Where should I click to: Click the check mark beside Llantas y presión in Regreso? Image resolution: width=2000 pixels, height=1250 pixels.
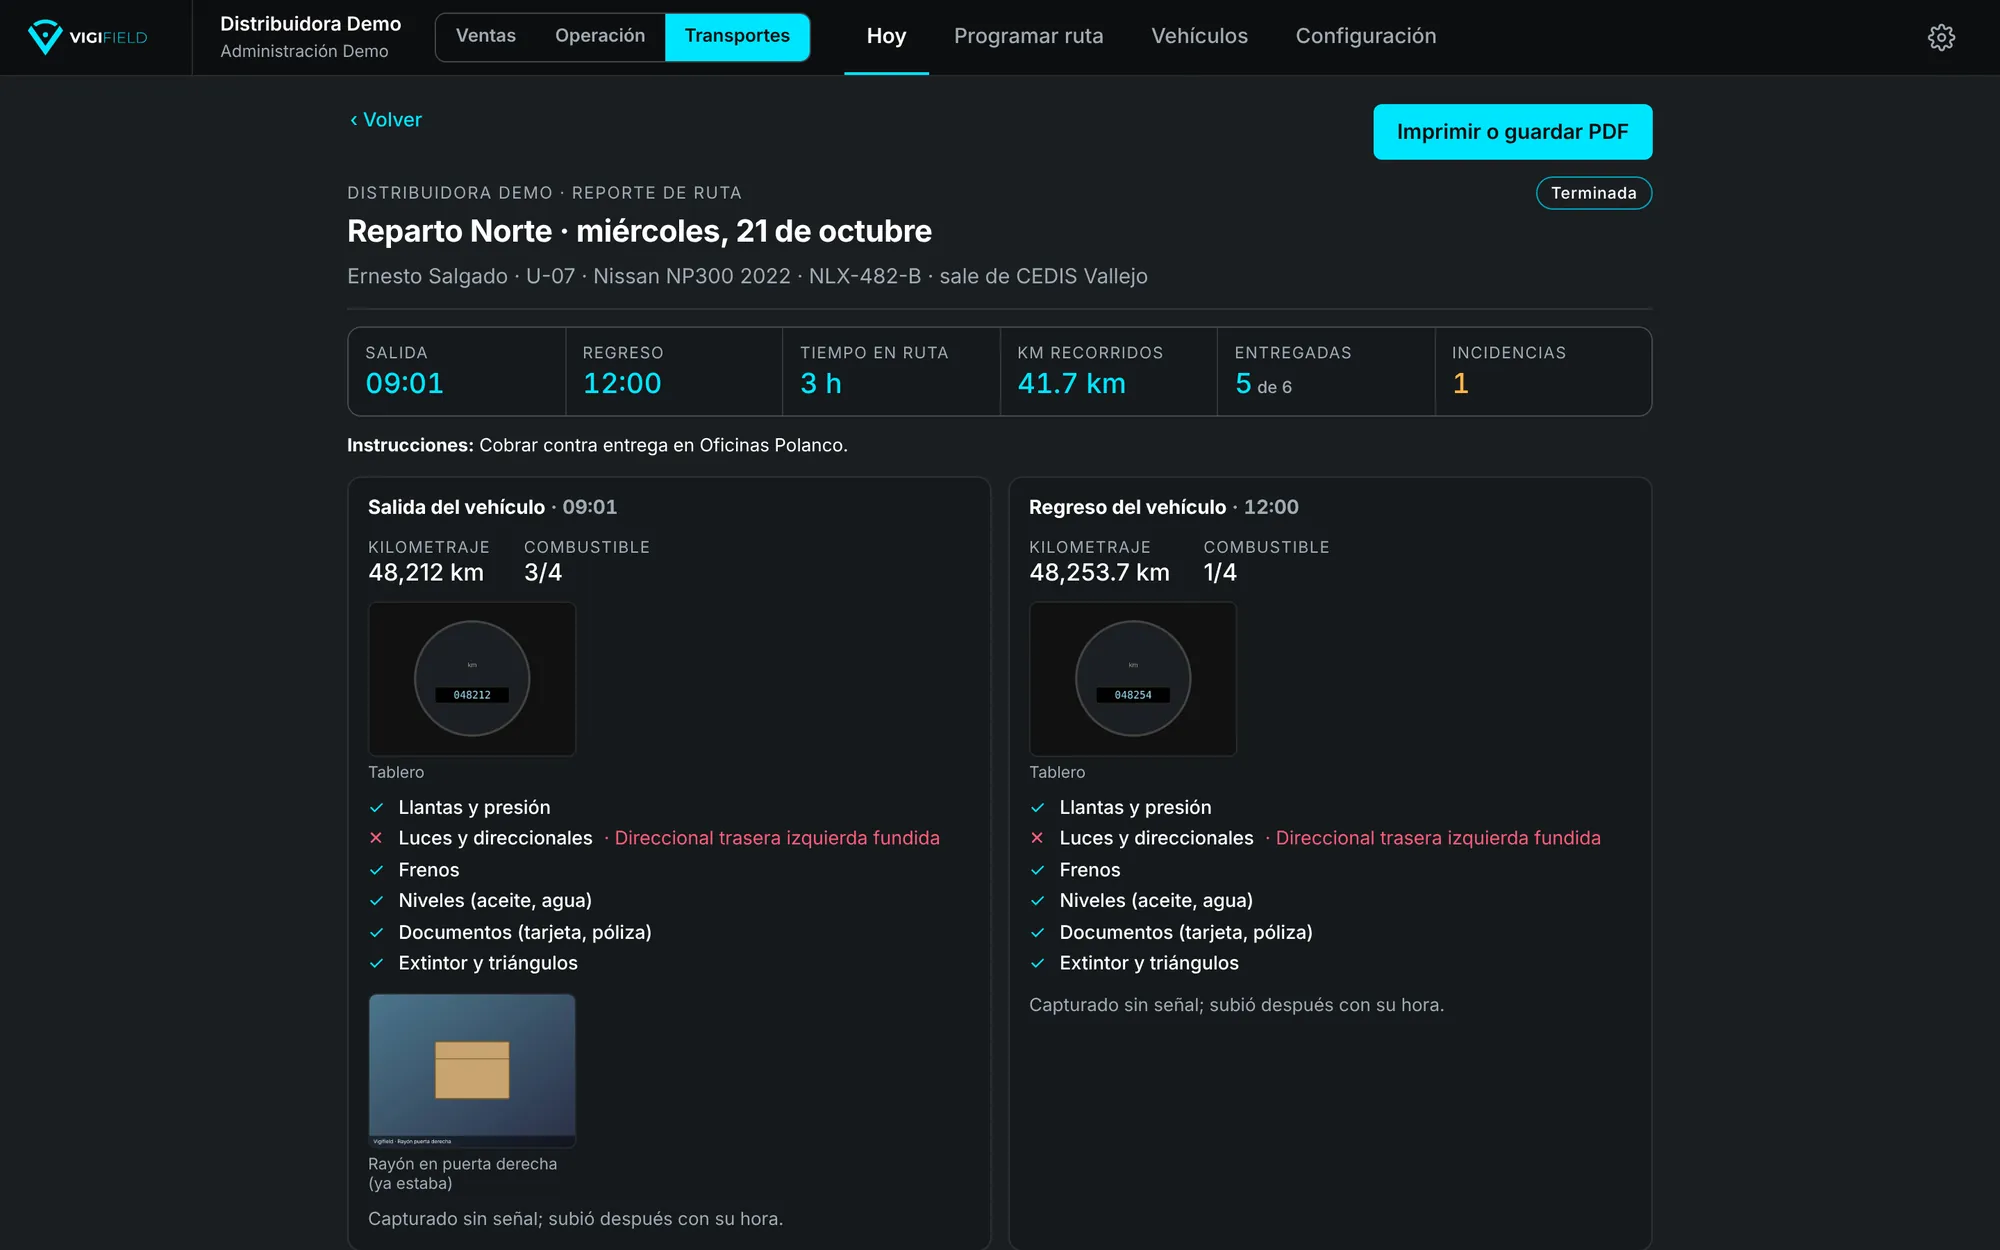tap(1037, 808)
